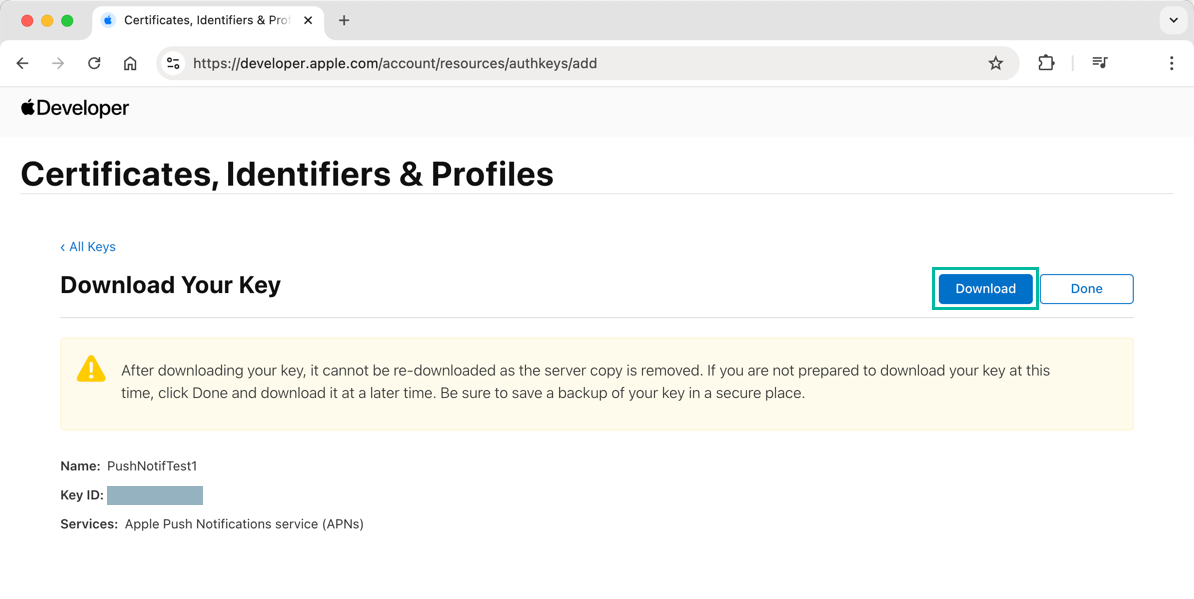The width and height of the screenshot is (1194, 599).
Task: Click the browser back arrow
Action: pos(23,63)
